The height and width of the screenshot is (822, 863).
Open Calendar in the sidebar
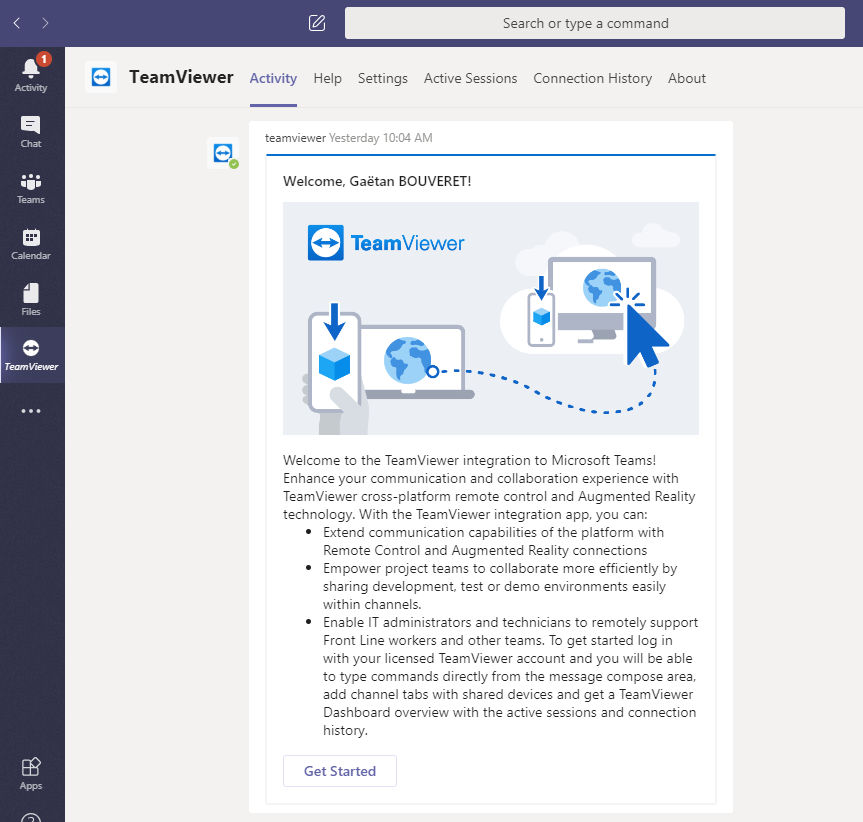31,244
